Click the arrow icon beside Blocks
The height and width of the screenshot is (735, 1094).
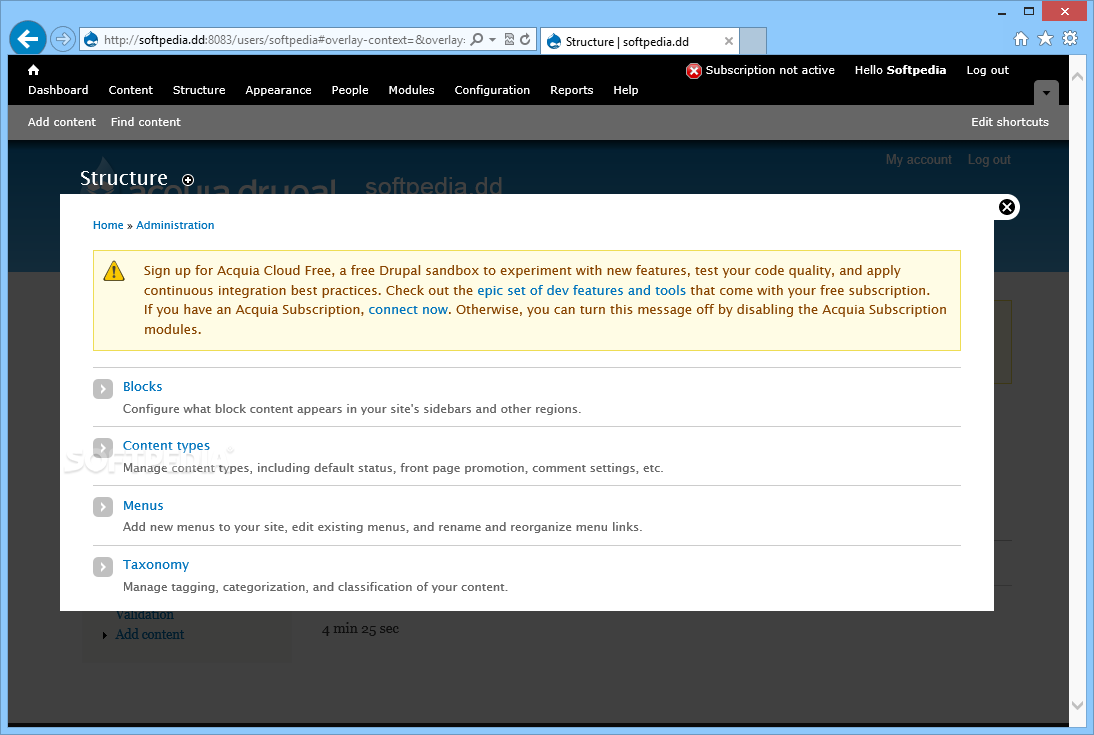coord(103,389)
